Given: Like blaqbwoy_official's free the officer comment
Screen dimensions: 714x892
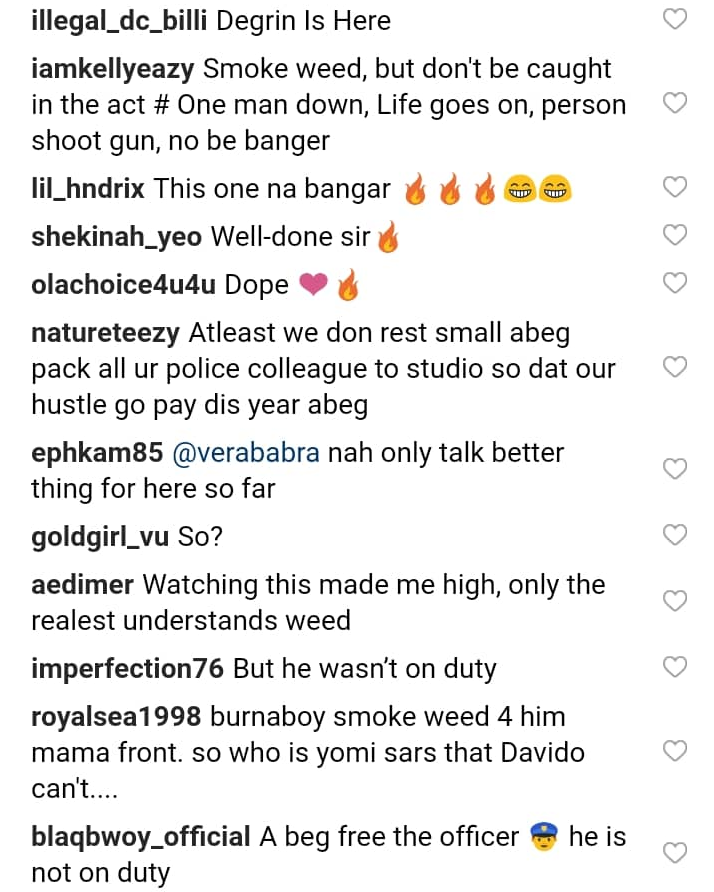Looking at the screenshot, I should (x=676, y=853).
